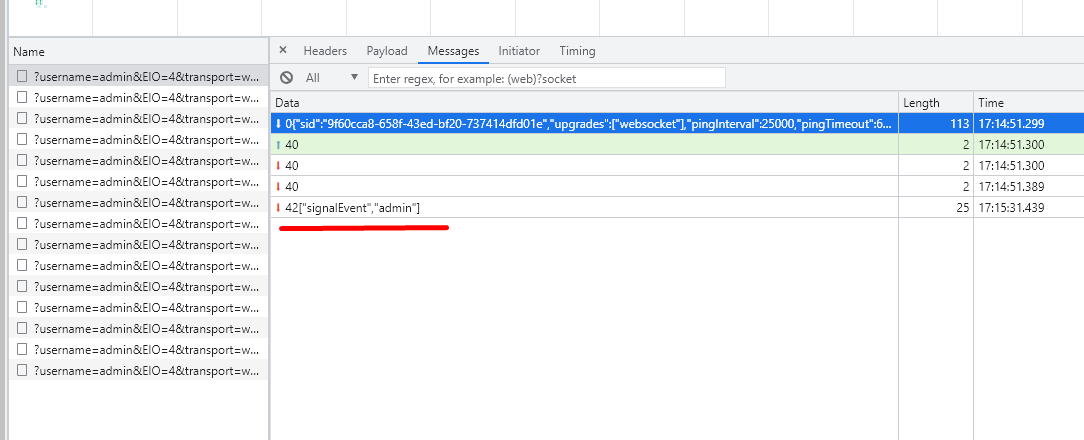Click the 17:14:51.389 time cell
The height and width of the screenshot is (440, 1084).
pyautogui.click(x=1011, y=187)
